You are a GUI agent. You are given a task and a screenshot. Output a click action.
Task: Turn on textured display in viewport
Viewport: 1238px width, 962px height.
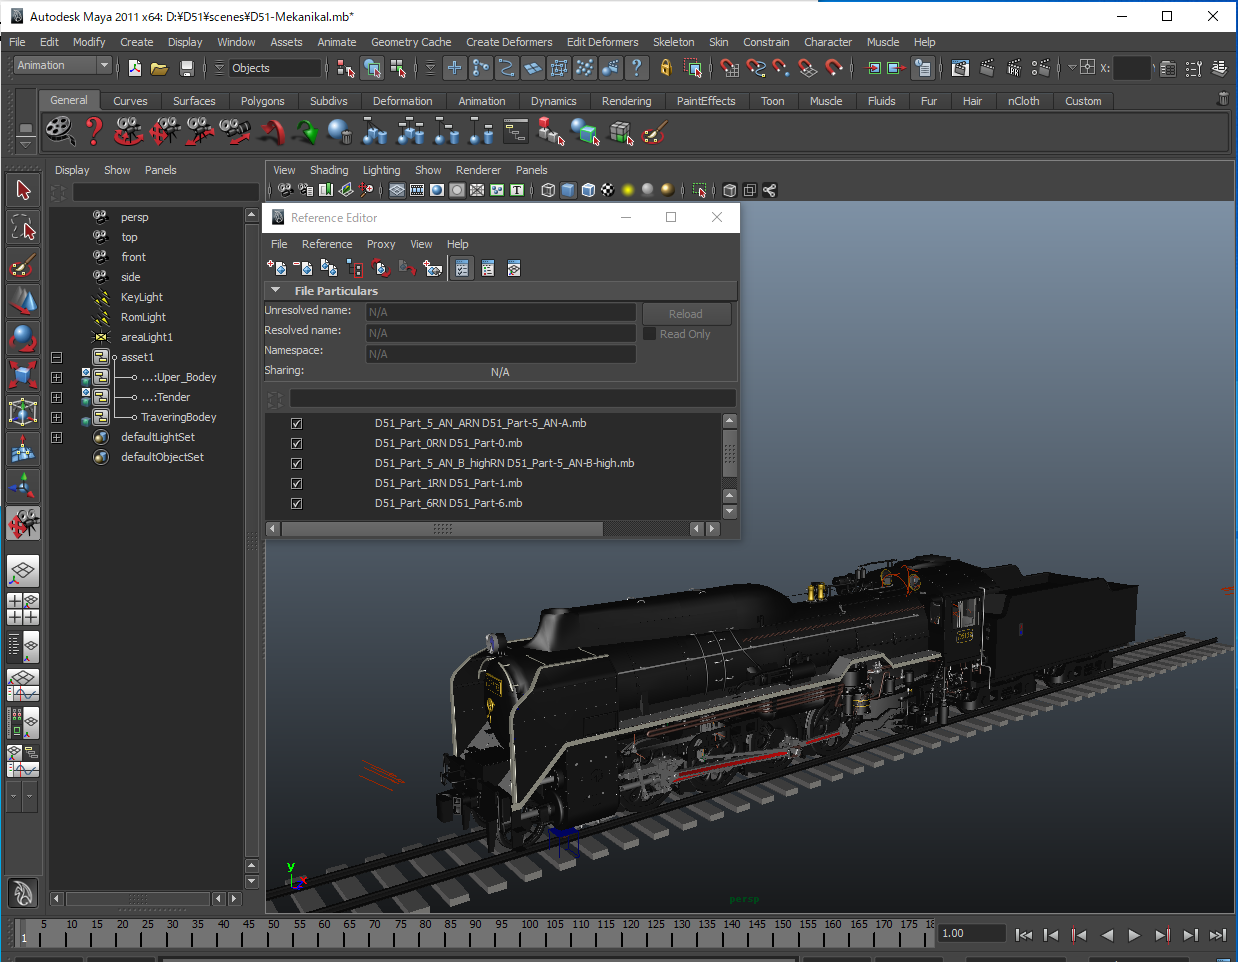pyautogui.click(x=608, y=190)
